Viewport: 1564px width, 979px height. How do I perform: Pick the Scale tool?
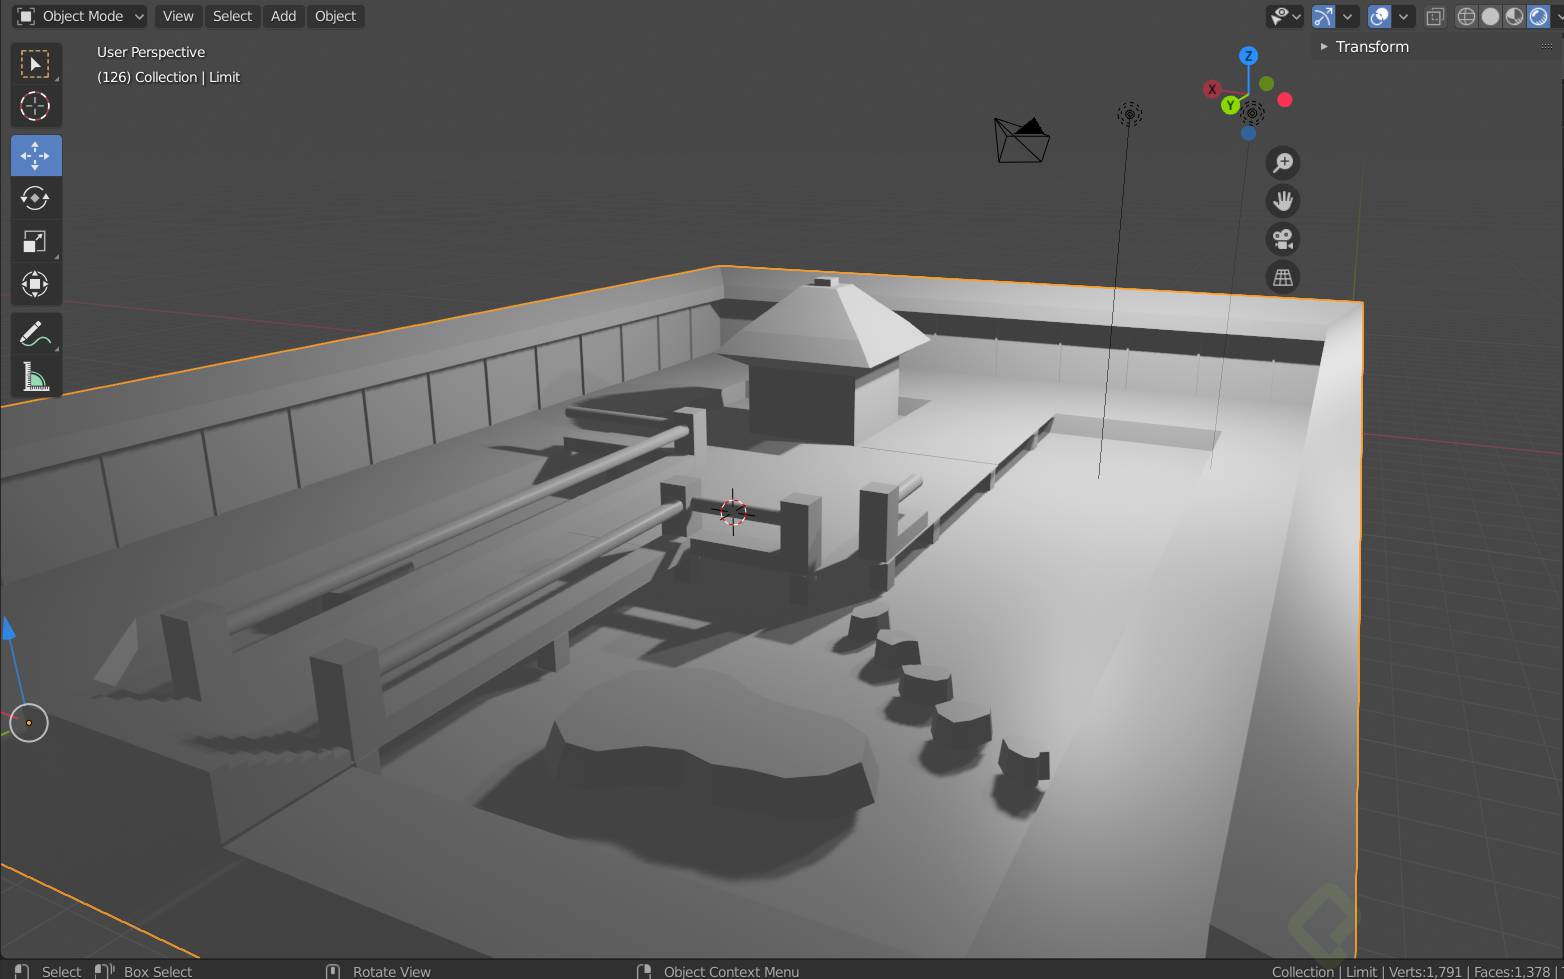click(x=35, y=241)
